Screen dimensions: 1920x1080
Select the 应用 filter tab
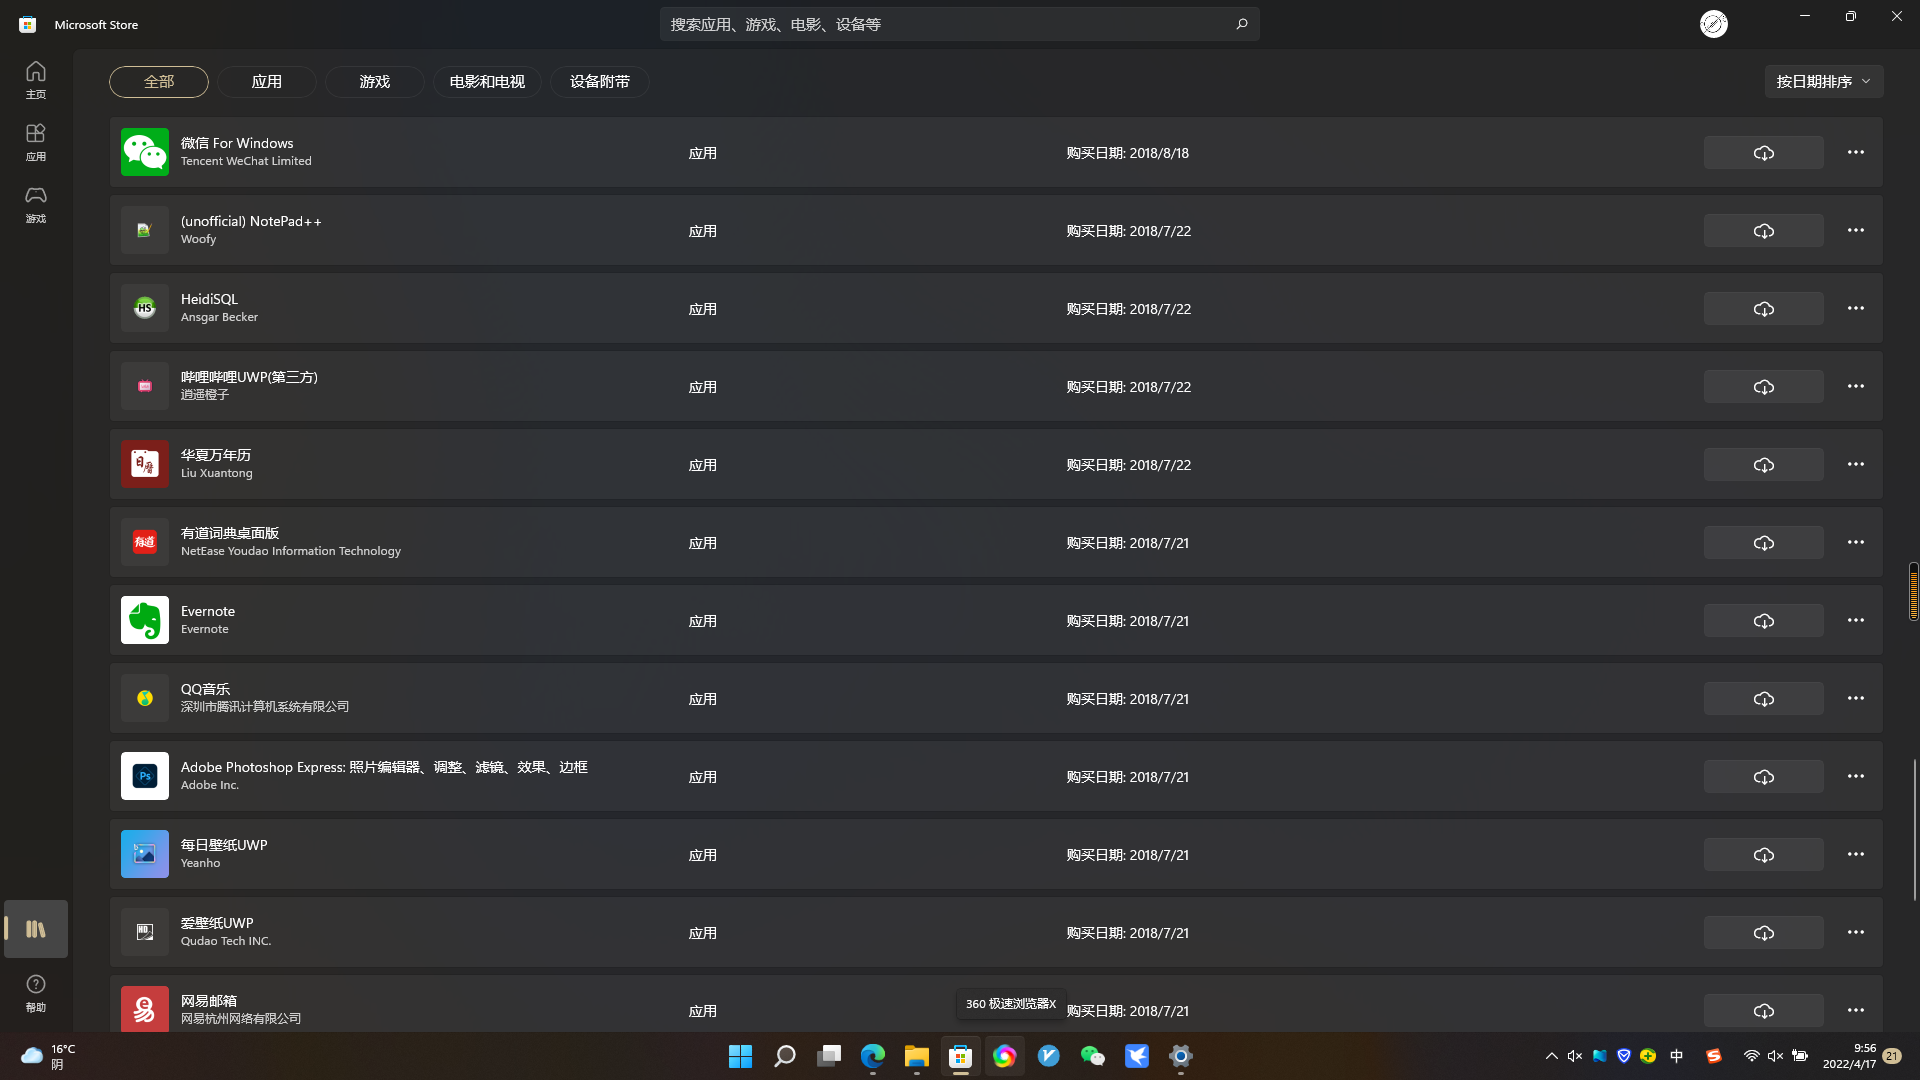click(x=266, y=82)
